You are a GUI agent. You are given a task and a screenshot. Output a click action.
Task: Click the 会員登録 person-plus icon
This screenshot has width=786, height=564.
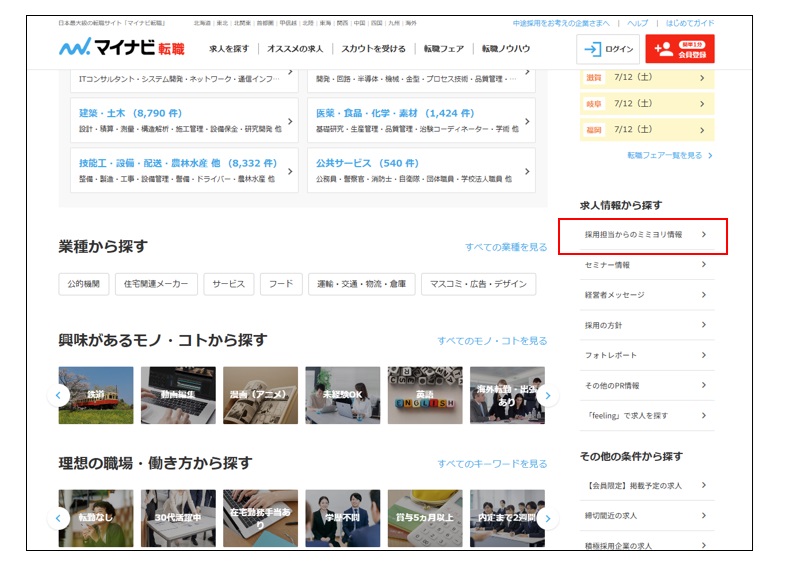pyautogui.click(x=664, y=49)
